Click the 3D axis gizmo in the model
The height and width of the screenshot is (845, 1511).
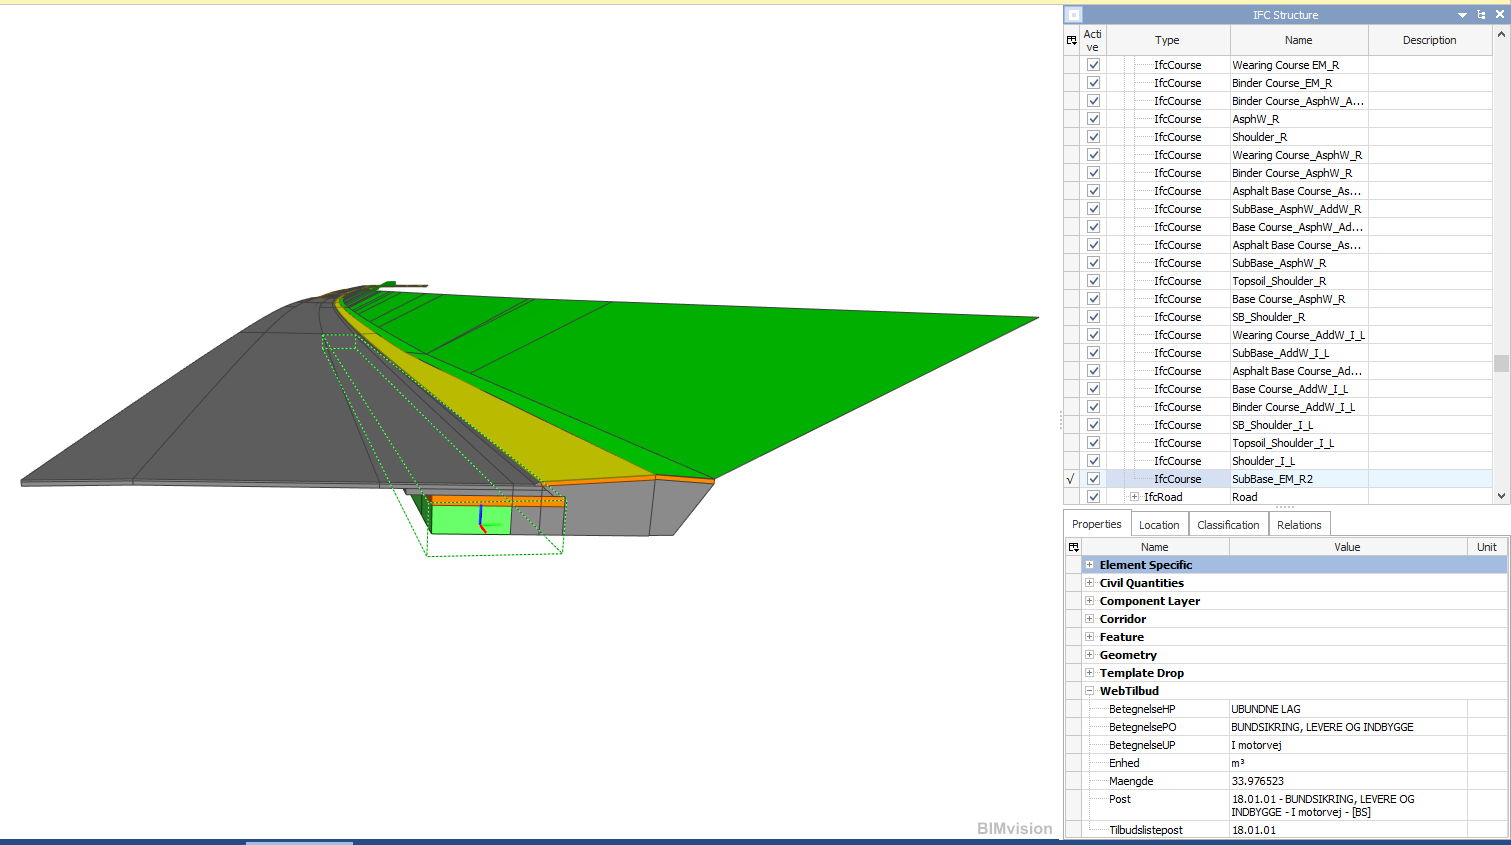(481, 518)
